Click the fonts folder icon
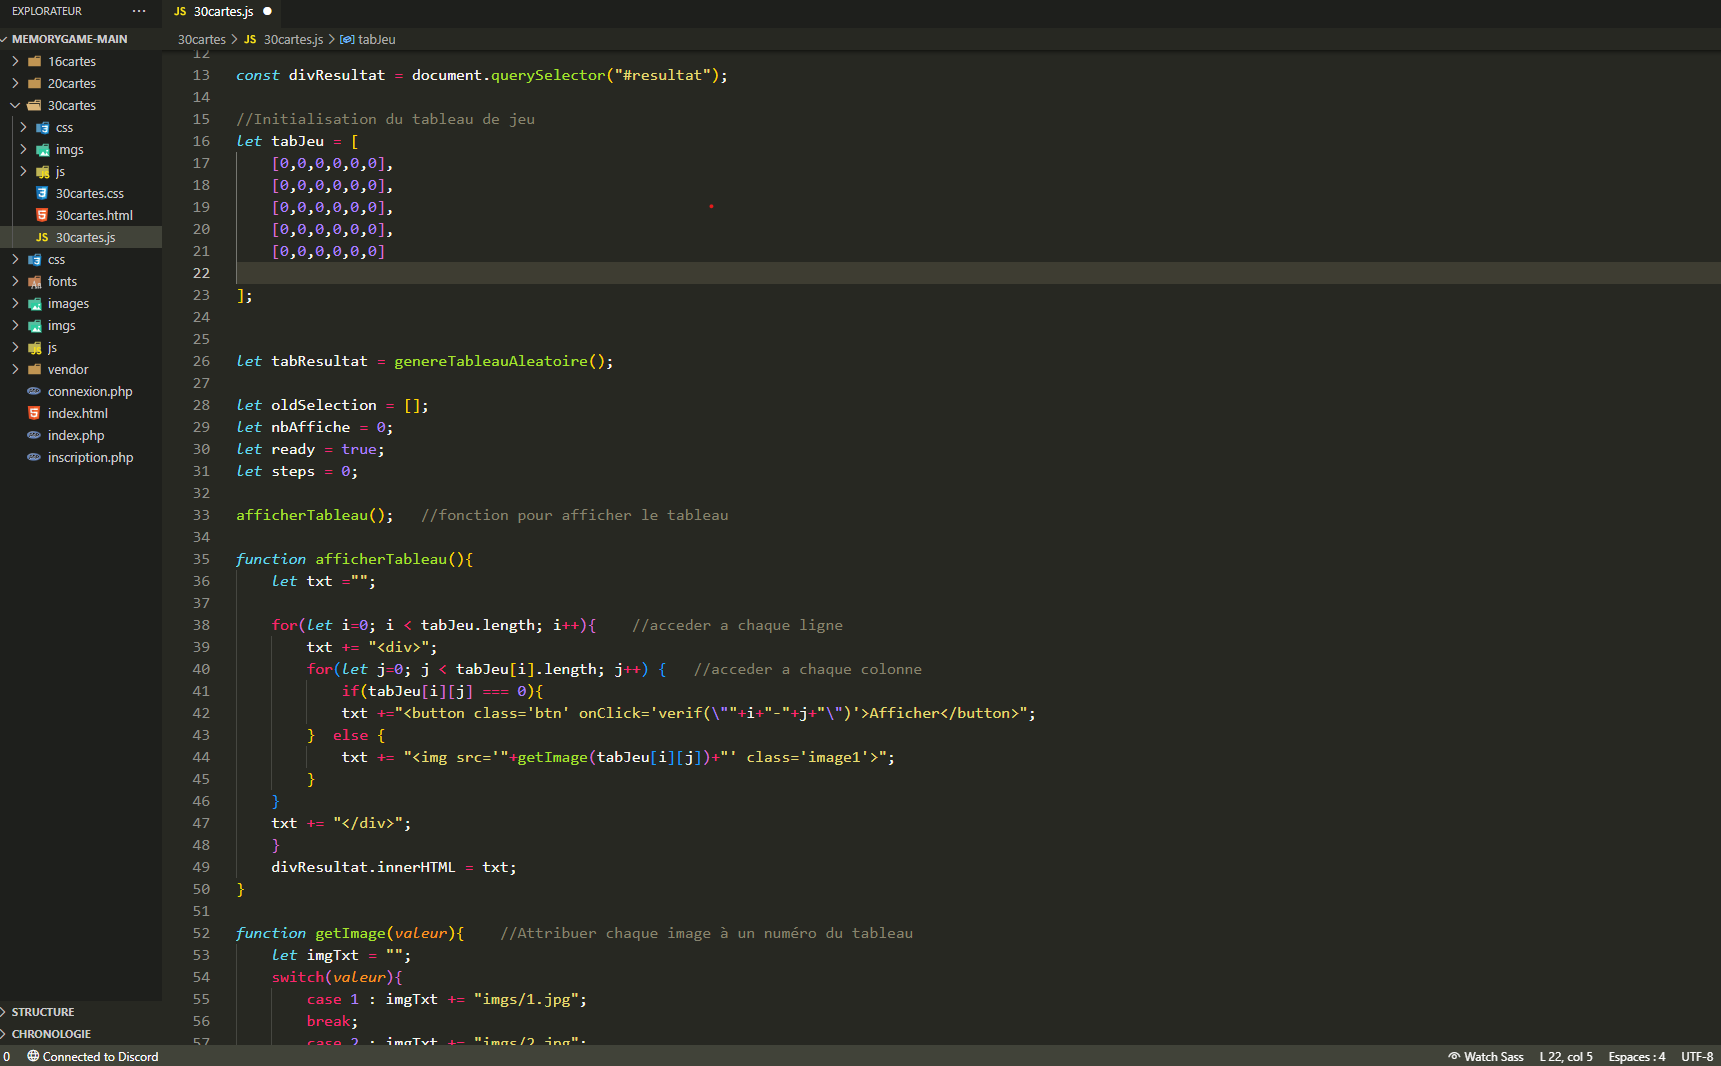The image size is (1721, 1066). click(x=35, y=282)
